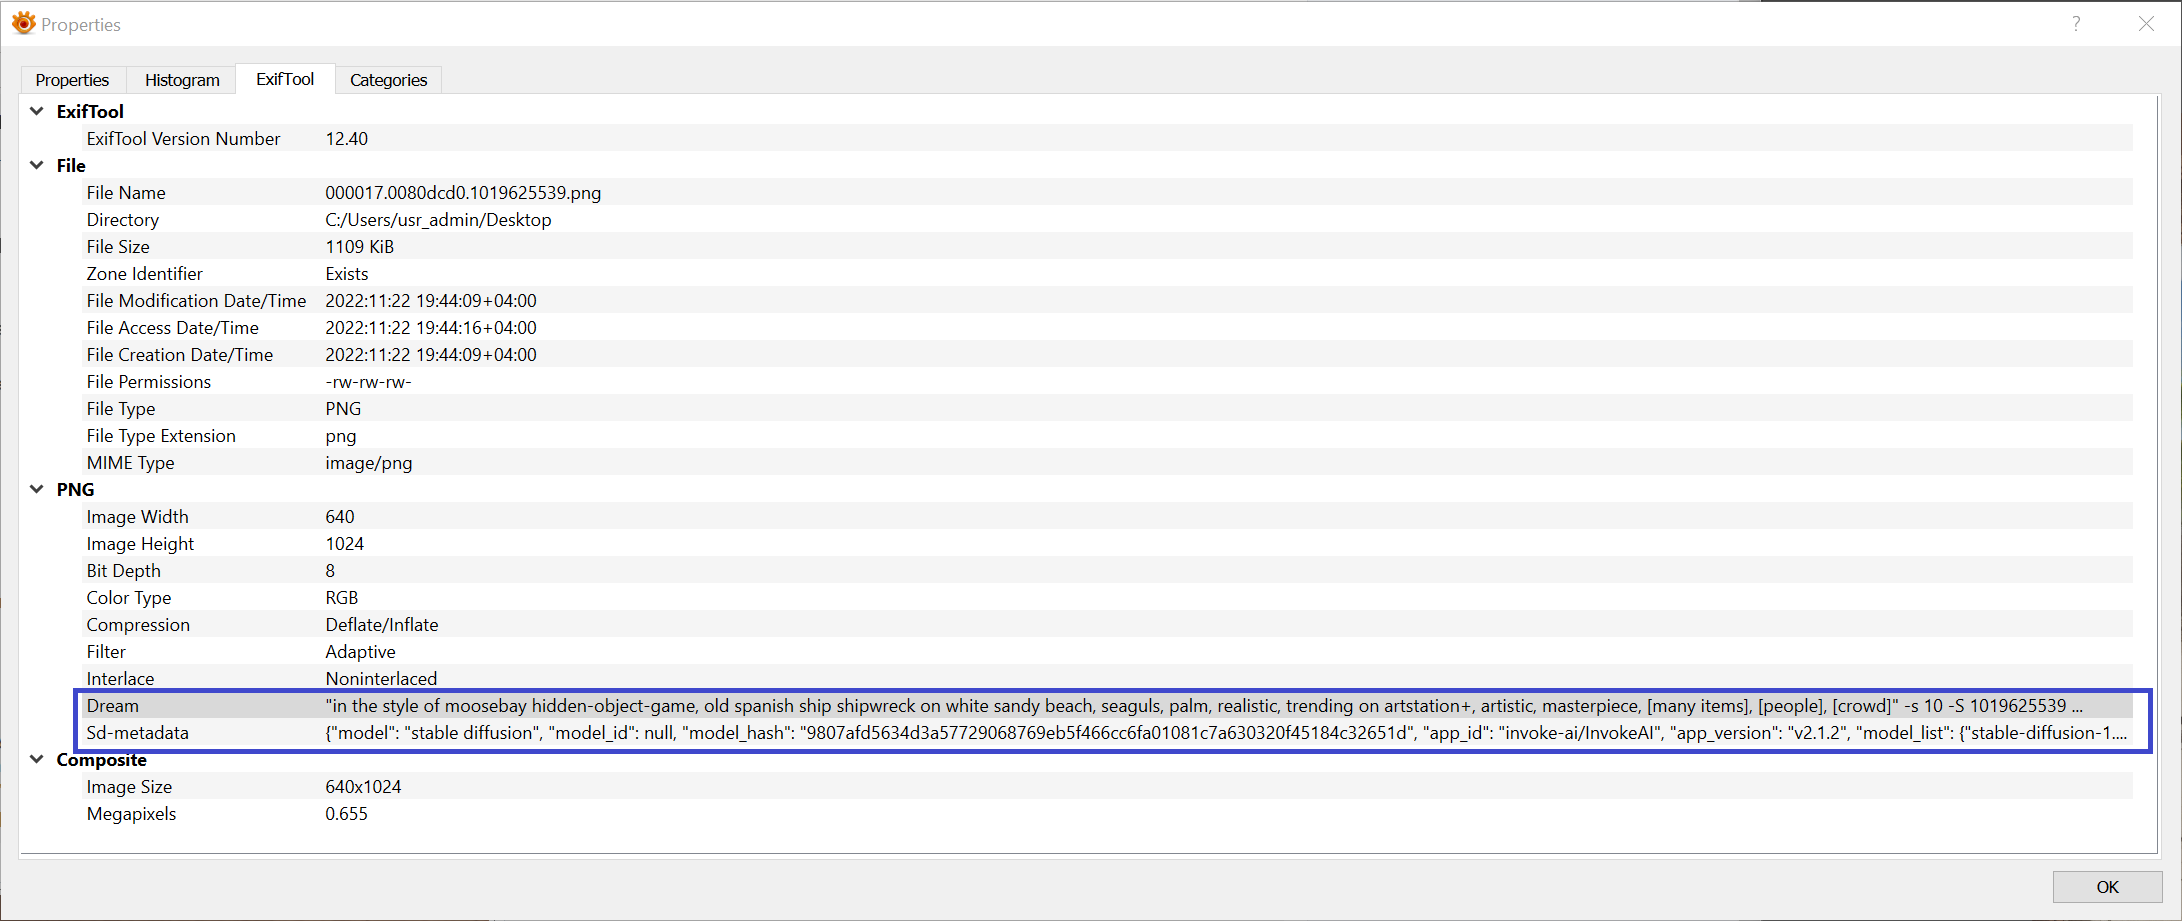
Task: Select the Interlace row
Action: pos(1106,678)
